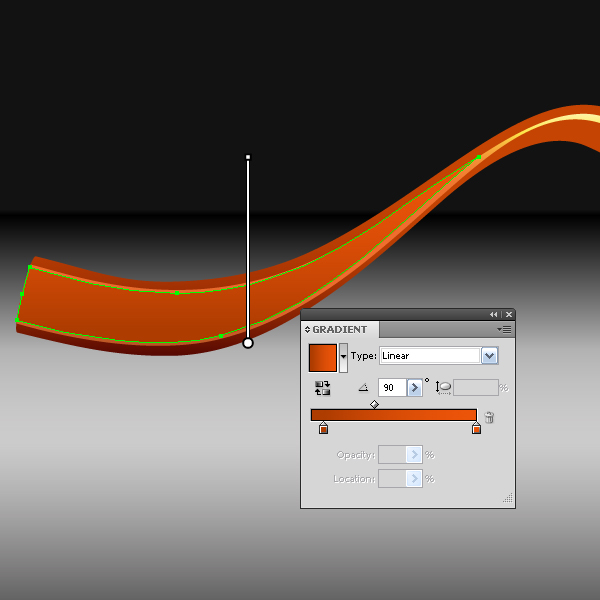This screenshot has height=600, width=600.
Task: Click the gradient fill preview swatch
Action: (x=323, y=357)
